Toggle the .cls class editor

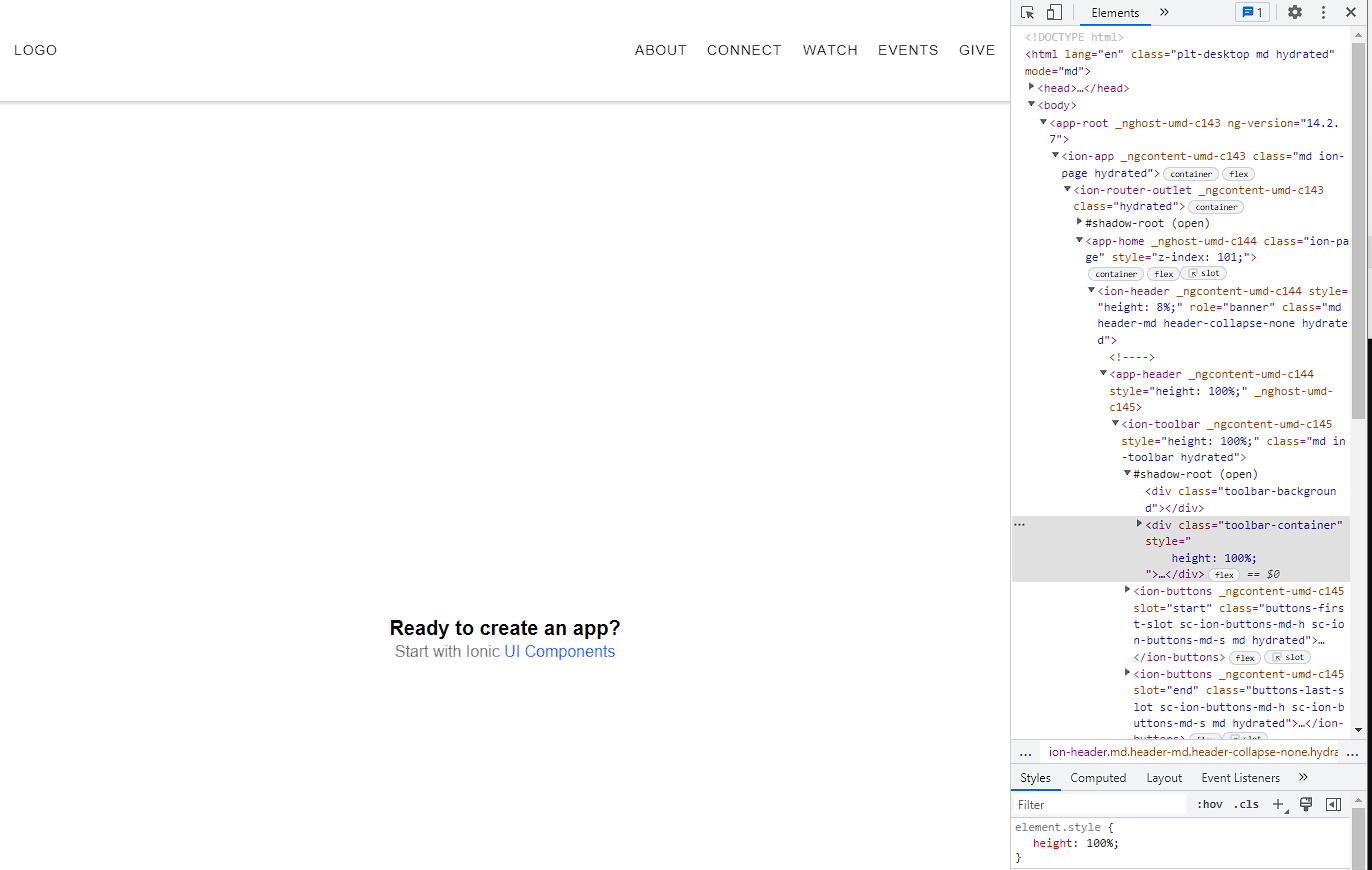click(x=1246, y=805)
